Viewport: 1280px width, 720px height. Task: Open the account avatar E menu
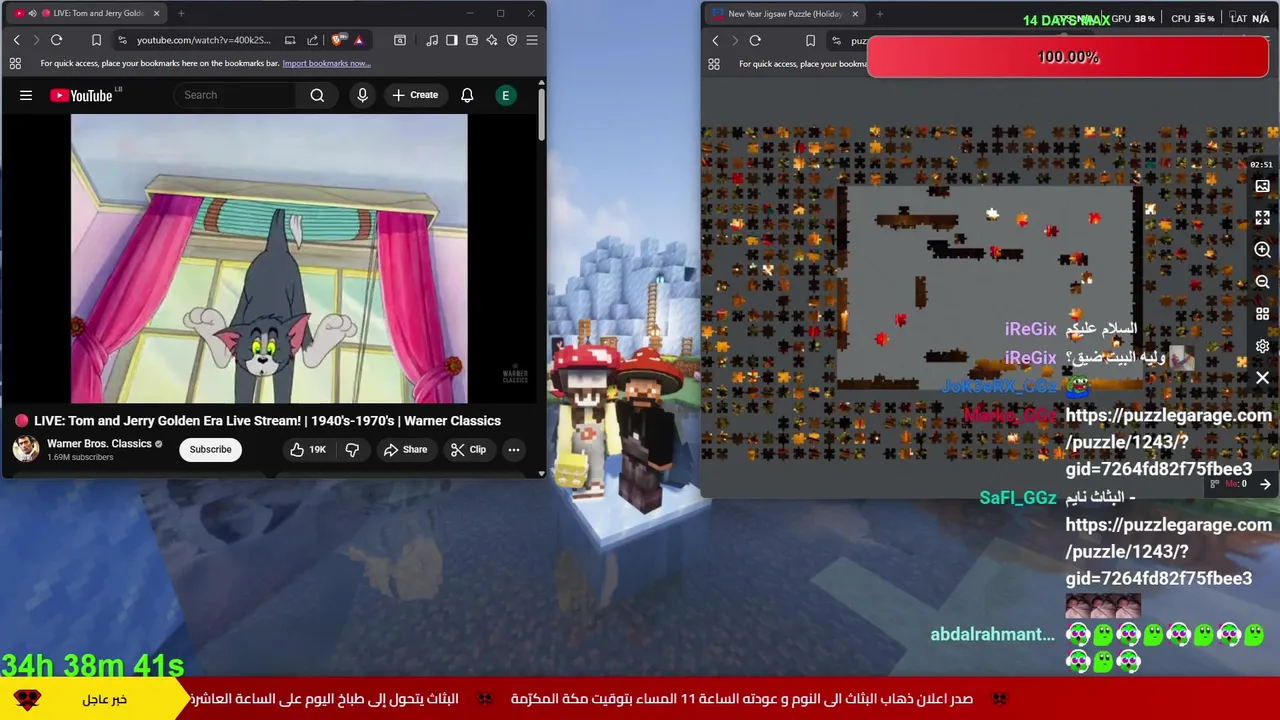point(505,95)
